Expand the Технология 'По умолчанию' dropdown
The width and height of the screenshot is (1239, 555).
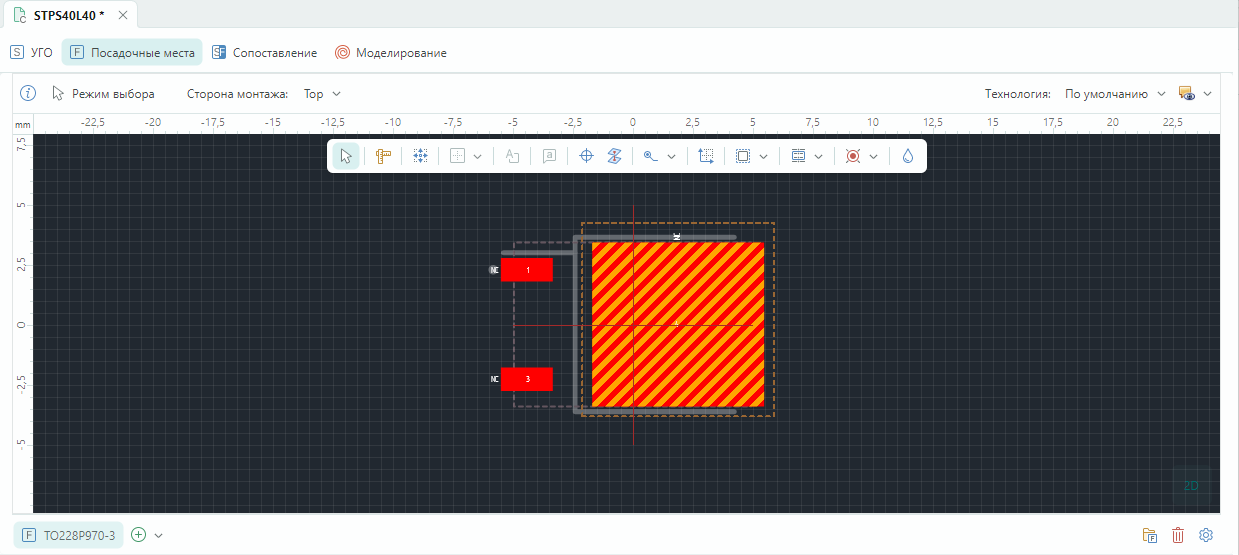click(1115, 94)
